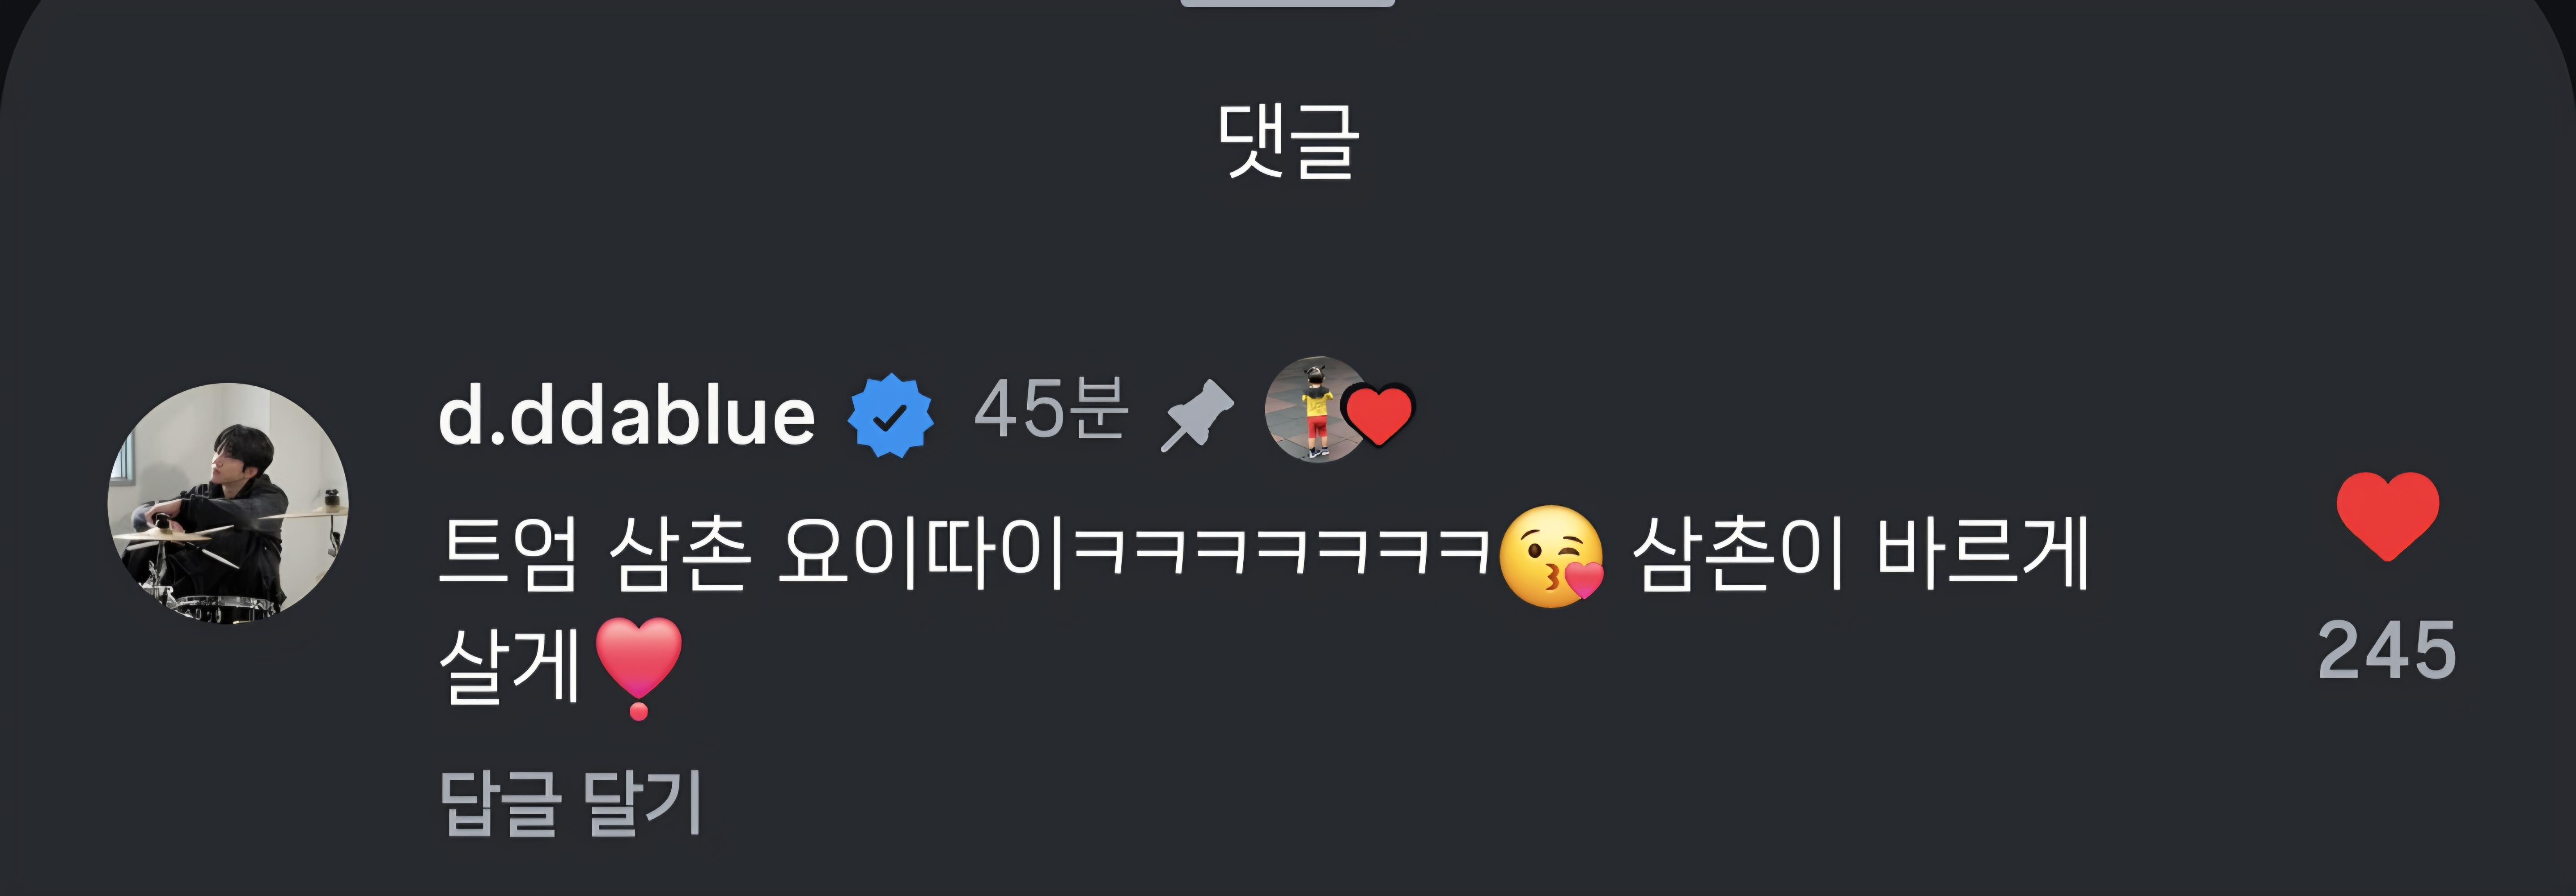Tap the sheet handle bar at top
Image resolution: width=2576 pixels, height=896 pixels.
pos(1288,3)
